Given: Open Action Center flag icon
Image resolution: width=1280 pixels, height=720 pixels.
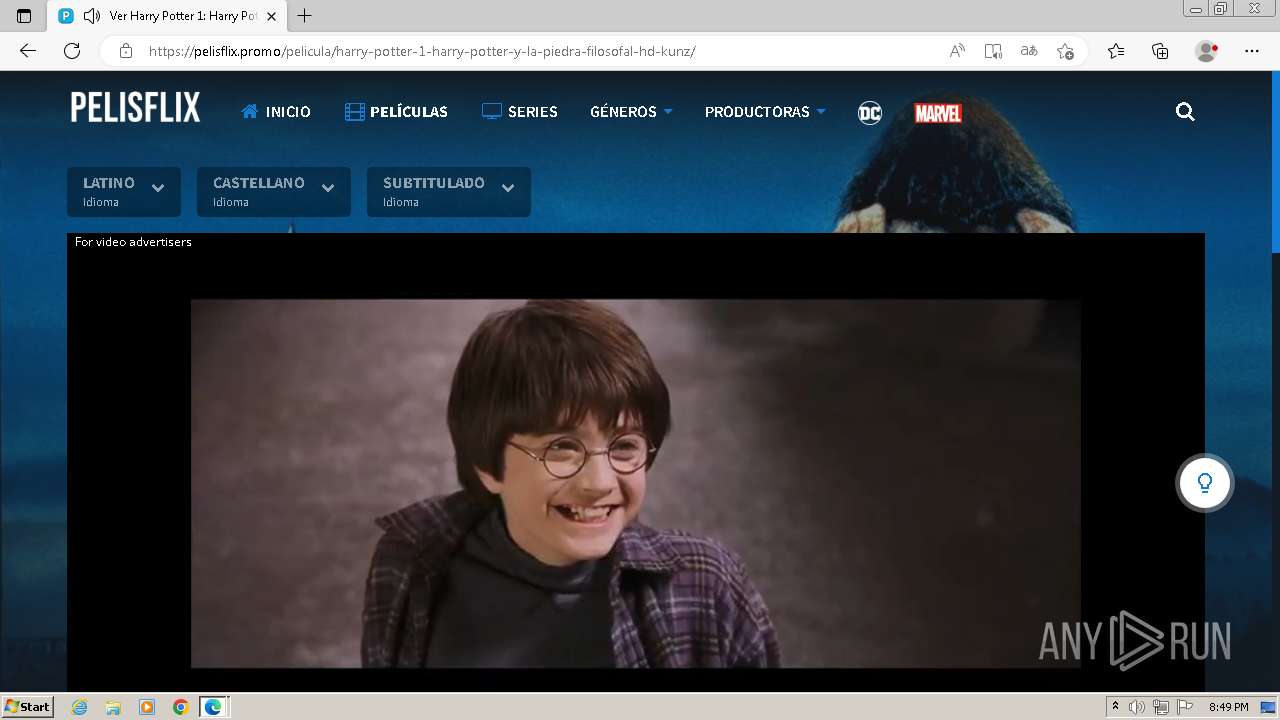Looking at the screenshot, I should [x=1185, y=707].
